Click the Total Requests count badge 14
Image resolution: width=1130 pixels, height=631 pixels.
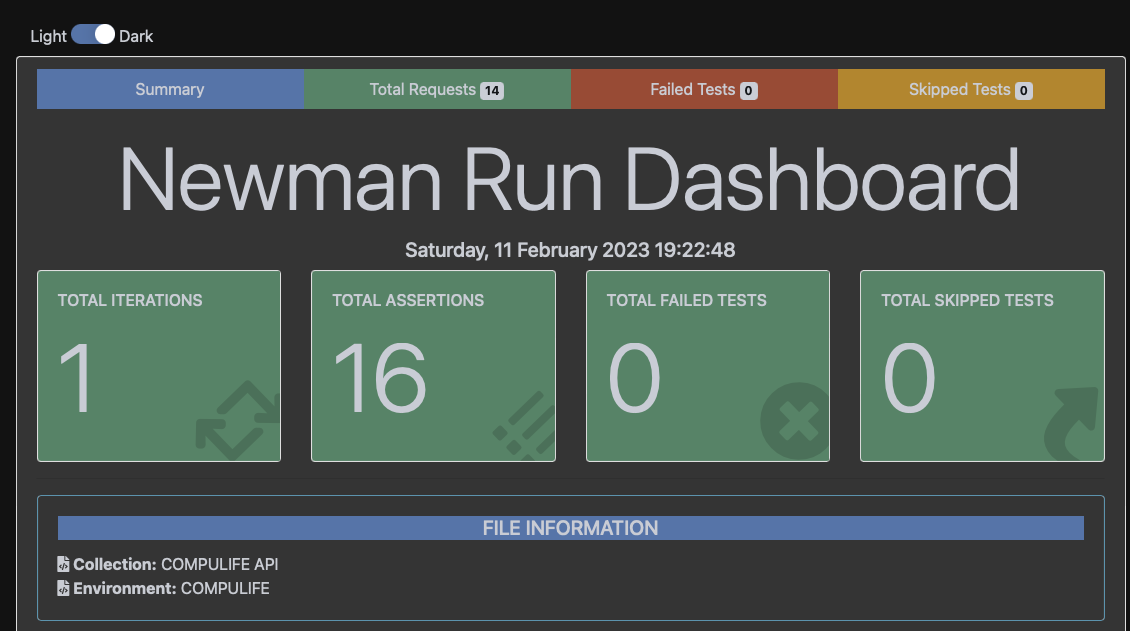[x=492, y=91]
